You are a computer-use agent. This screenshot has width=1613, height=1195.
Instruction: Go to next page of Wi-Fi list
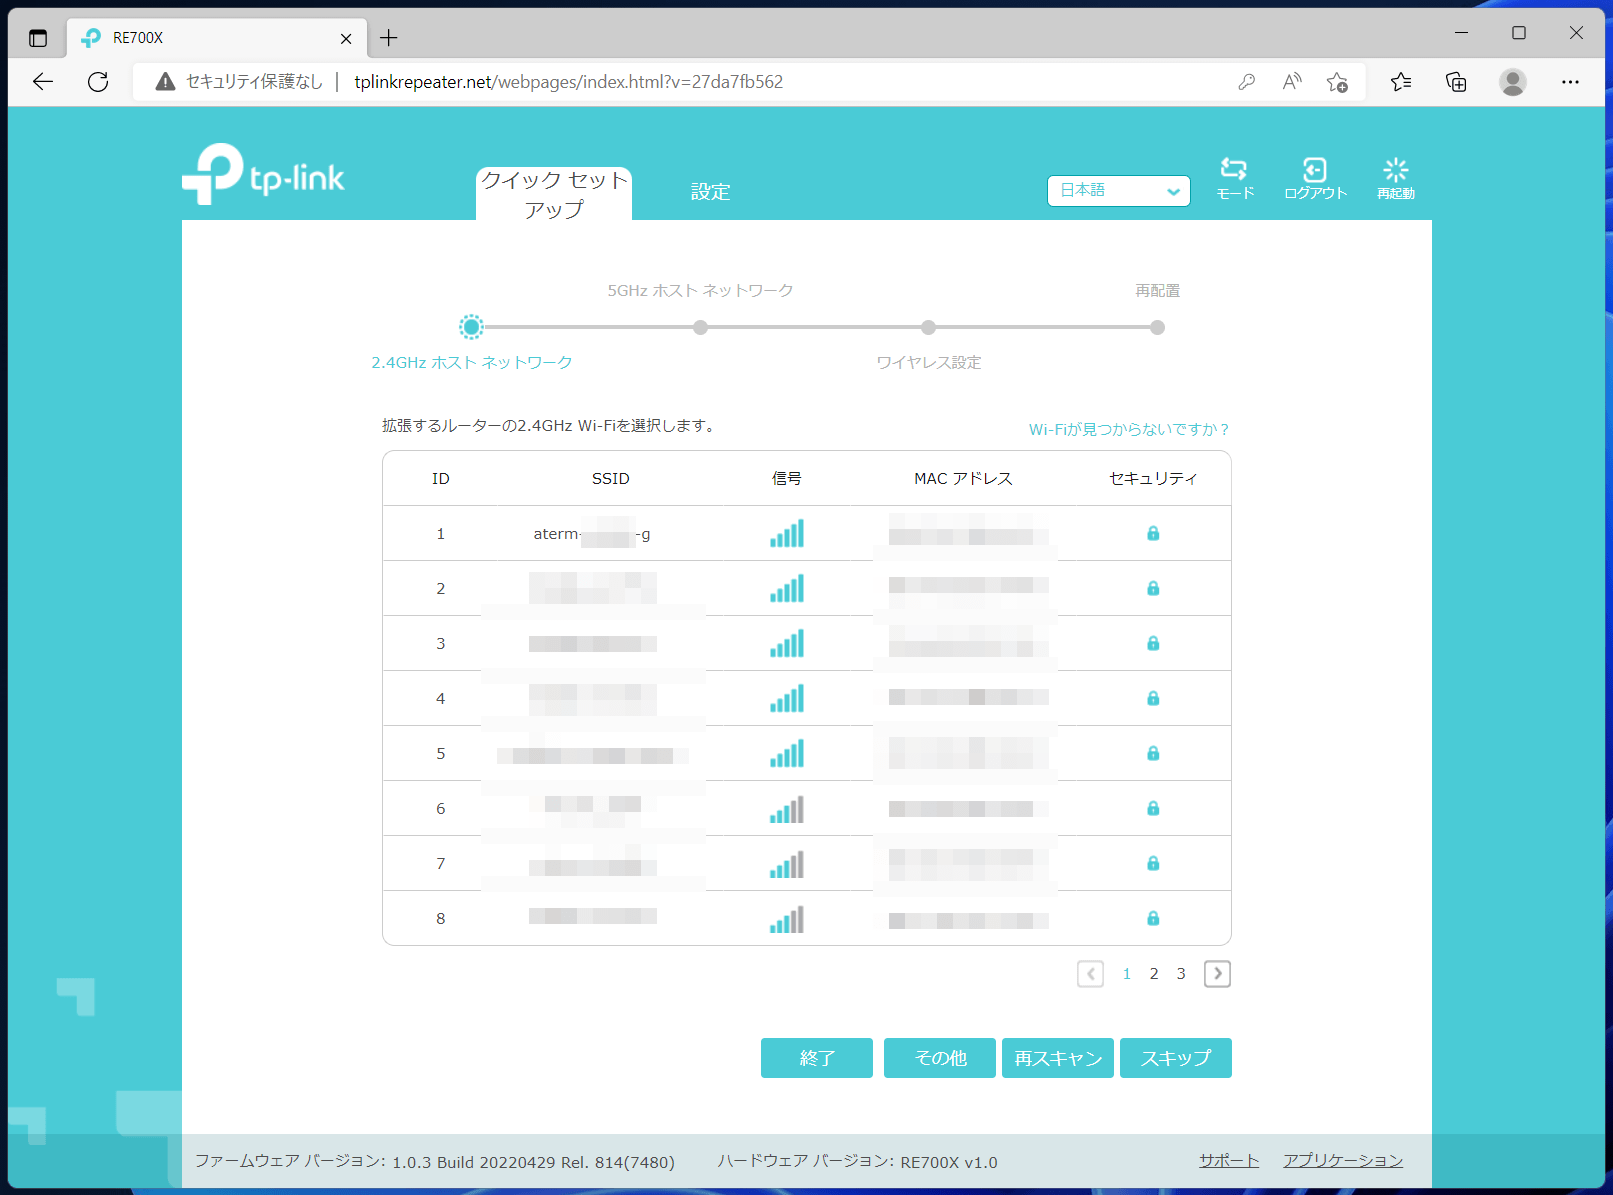tap(1217, 973)
